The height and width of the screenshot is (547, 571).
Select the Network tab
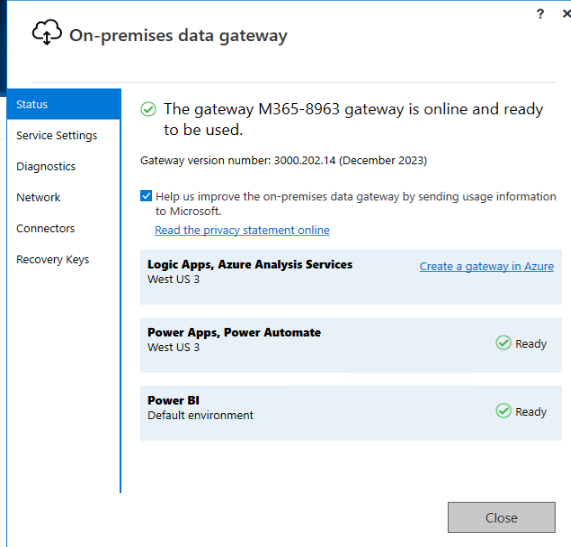tap(64, 197)
